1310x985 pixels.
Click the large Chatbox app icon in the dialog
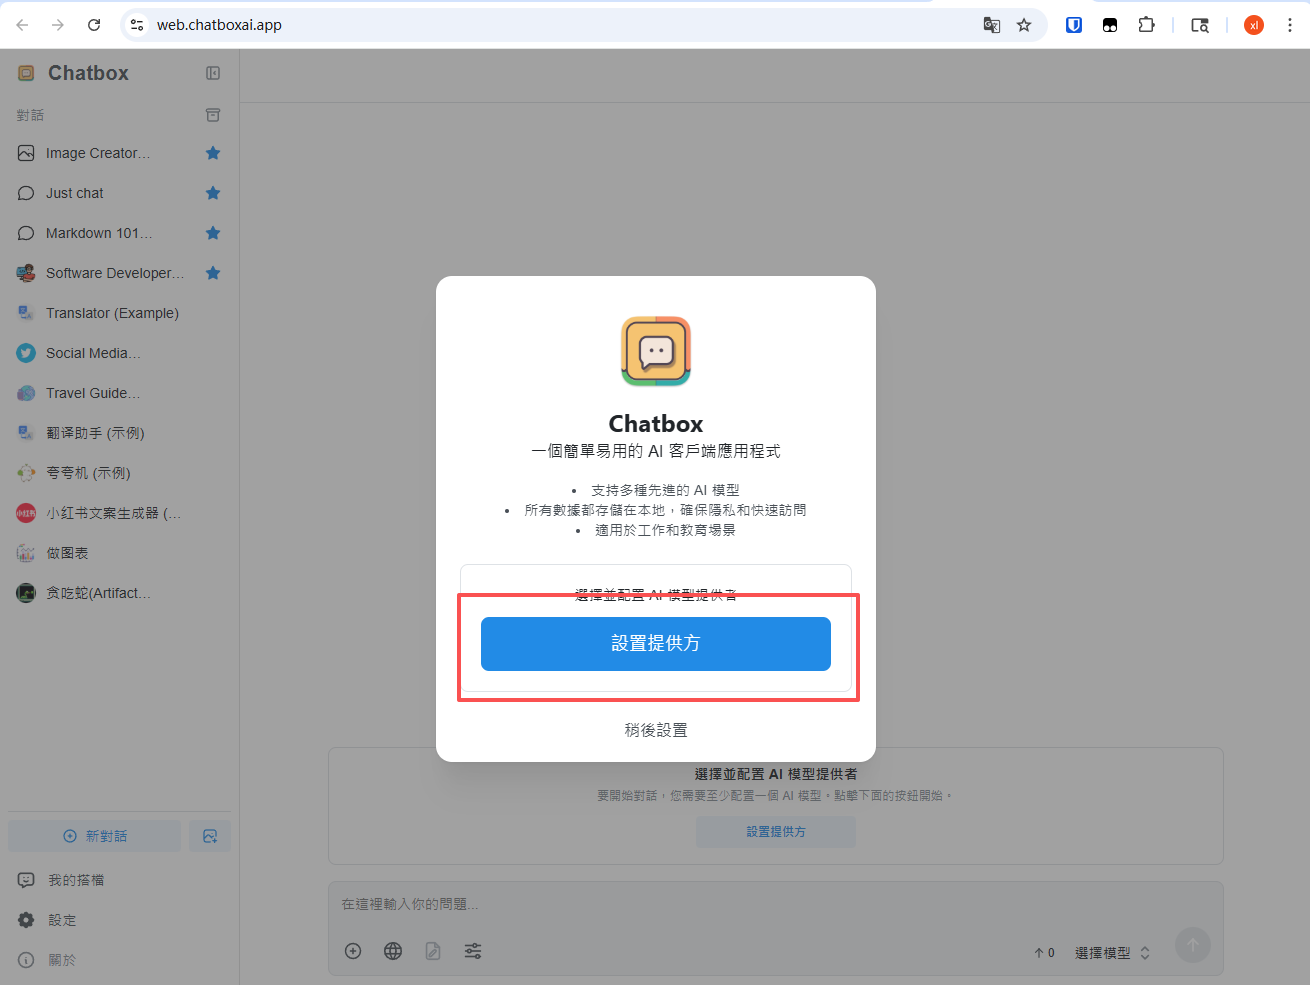click(656, 351)
